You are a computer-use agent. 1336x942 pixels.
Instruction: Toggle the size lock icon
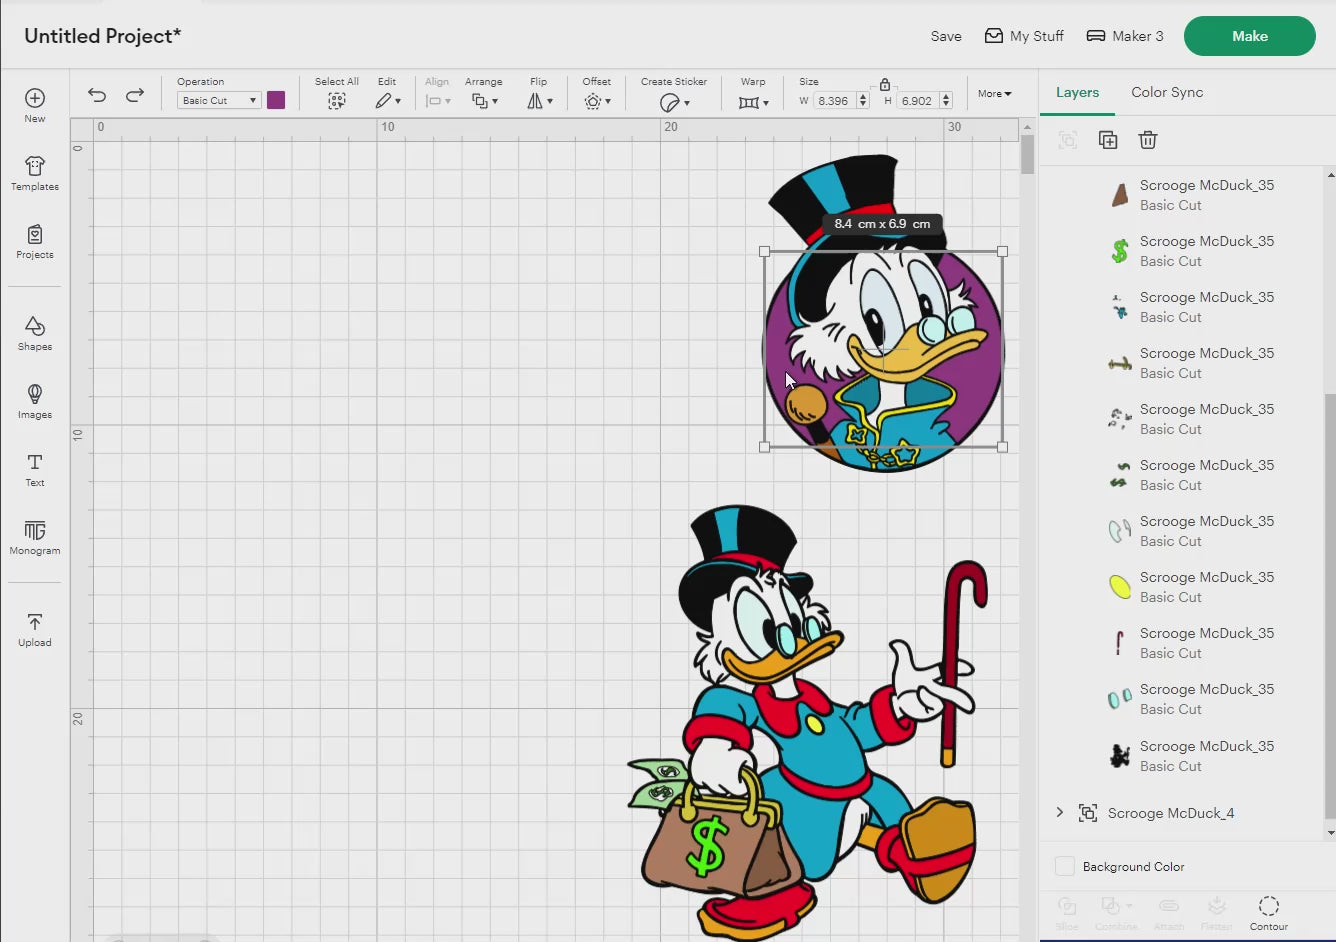pos(885,84)
